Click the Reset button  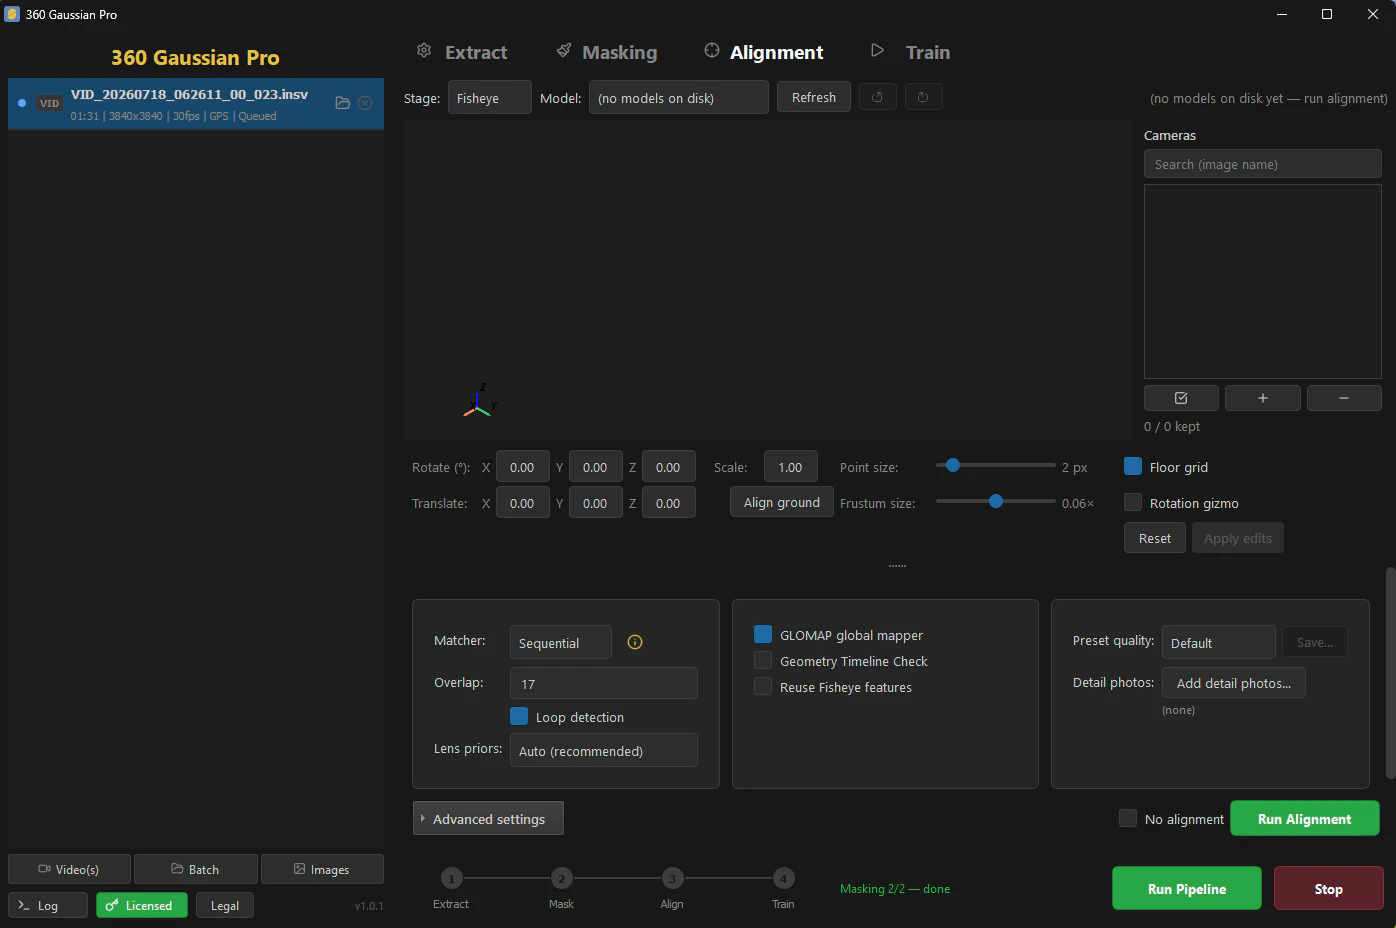click(1155, 538)
